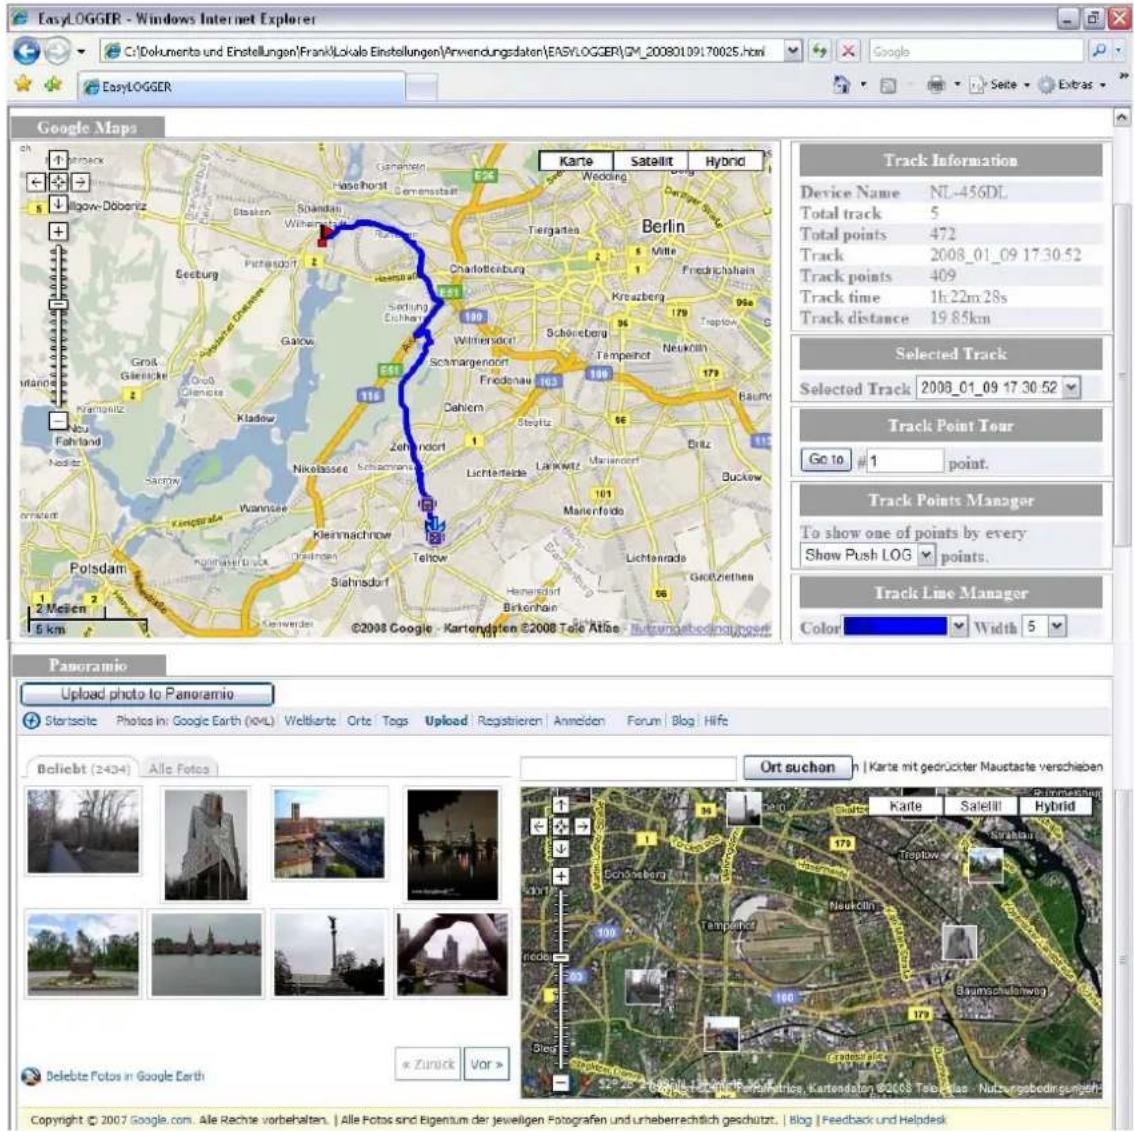Zoom out on the Panoramio satellite map
This screenshot has height=1131, width=1134.
pyautogui.click(x=560, y=1082)
